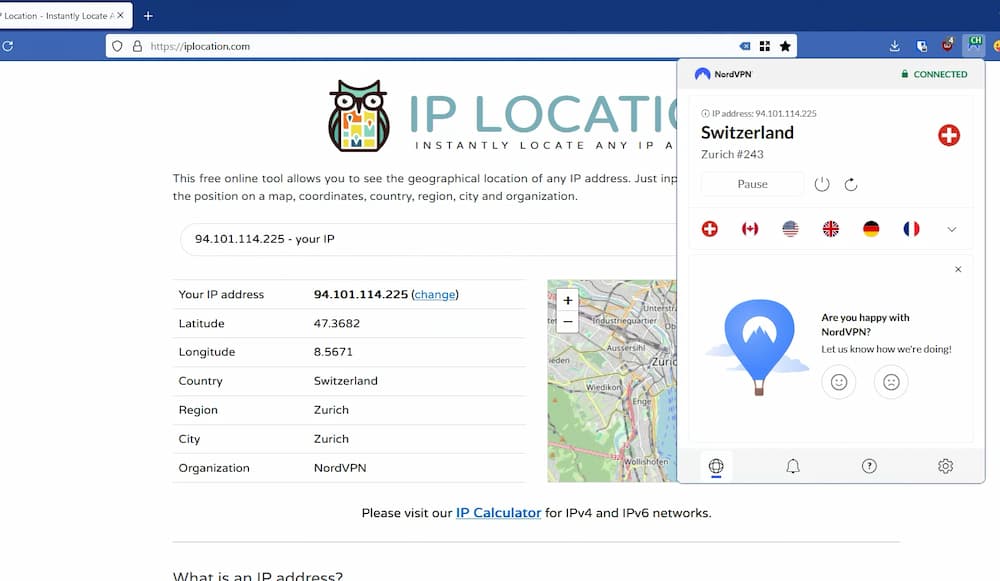Click the padlock site security icon
Image resolution: width=1000 pixels, height=581 pixels.
tap(137, 46)
